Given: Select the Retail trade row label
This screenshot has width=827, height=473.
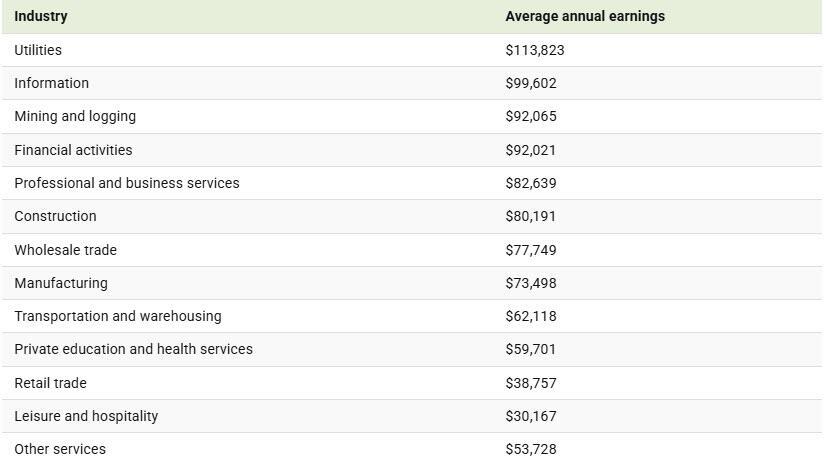Looking at the screenshot, I should point(50,383).
